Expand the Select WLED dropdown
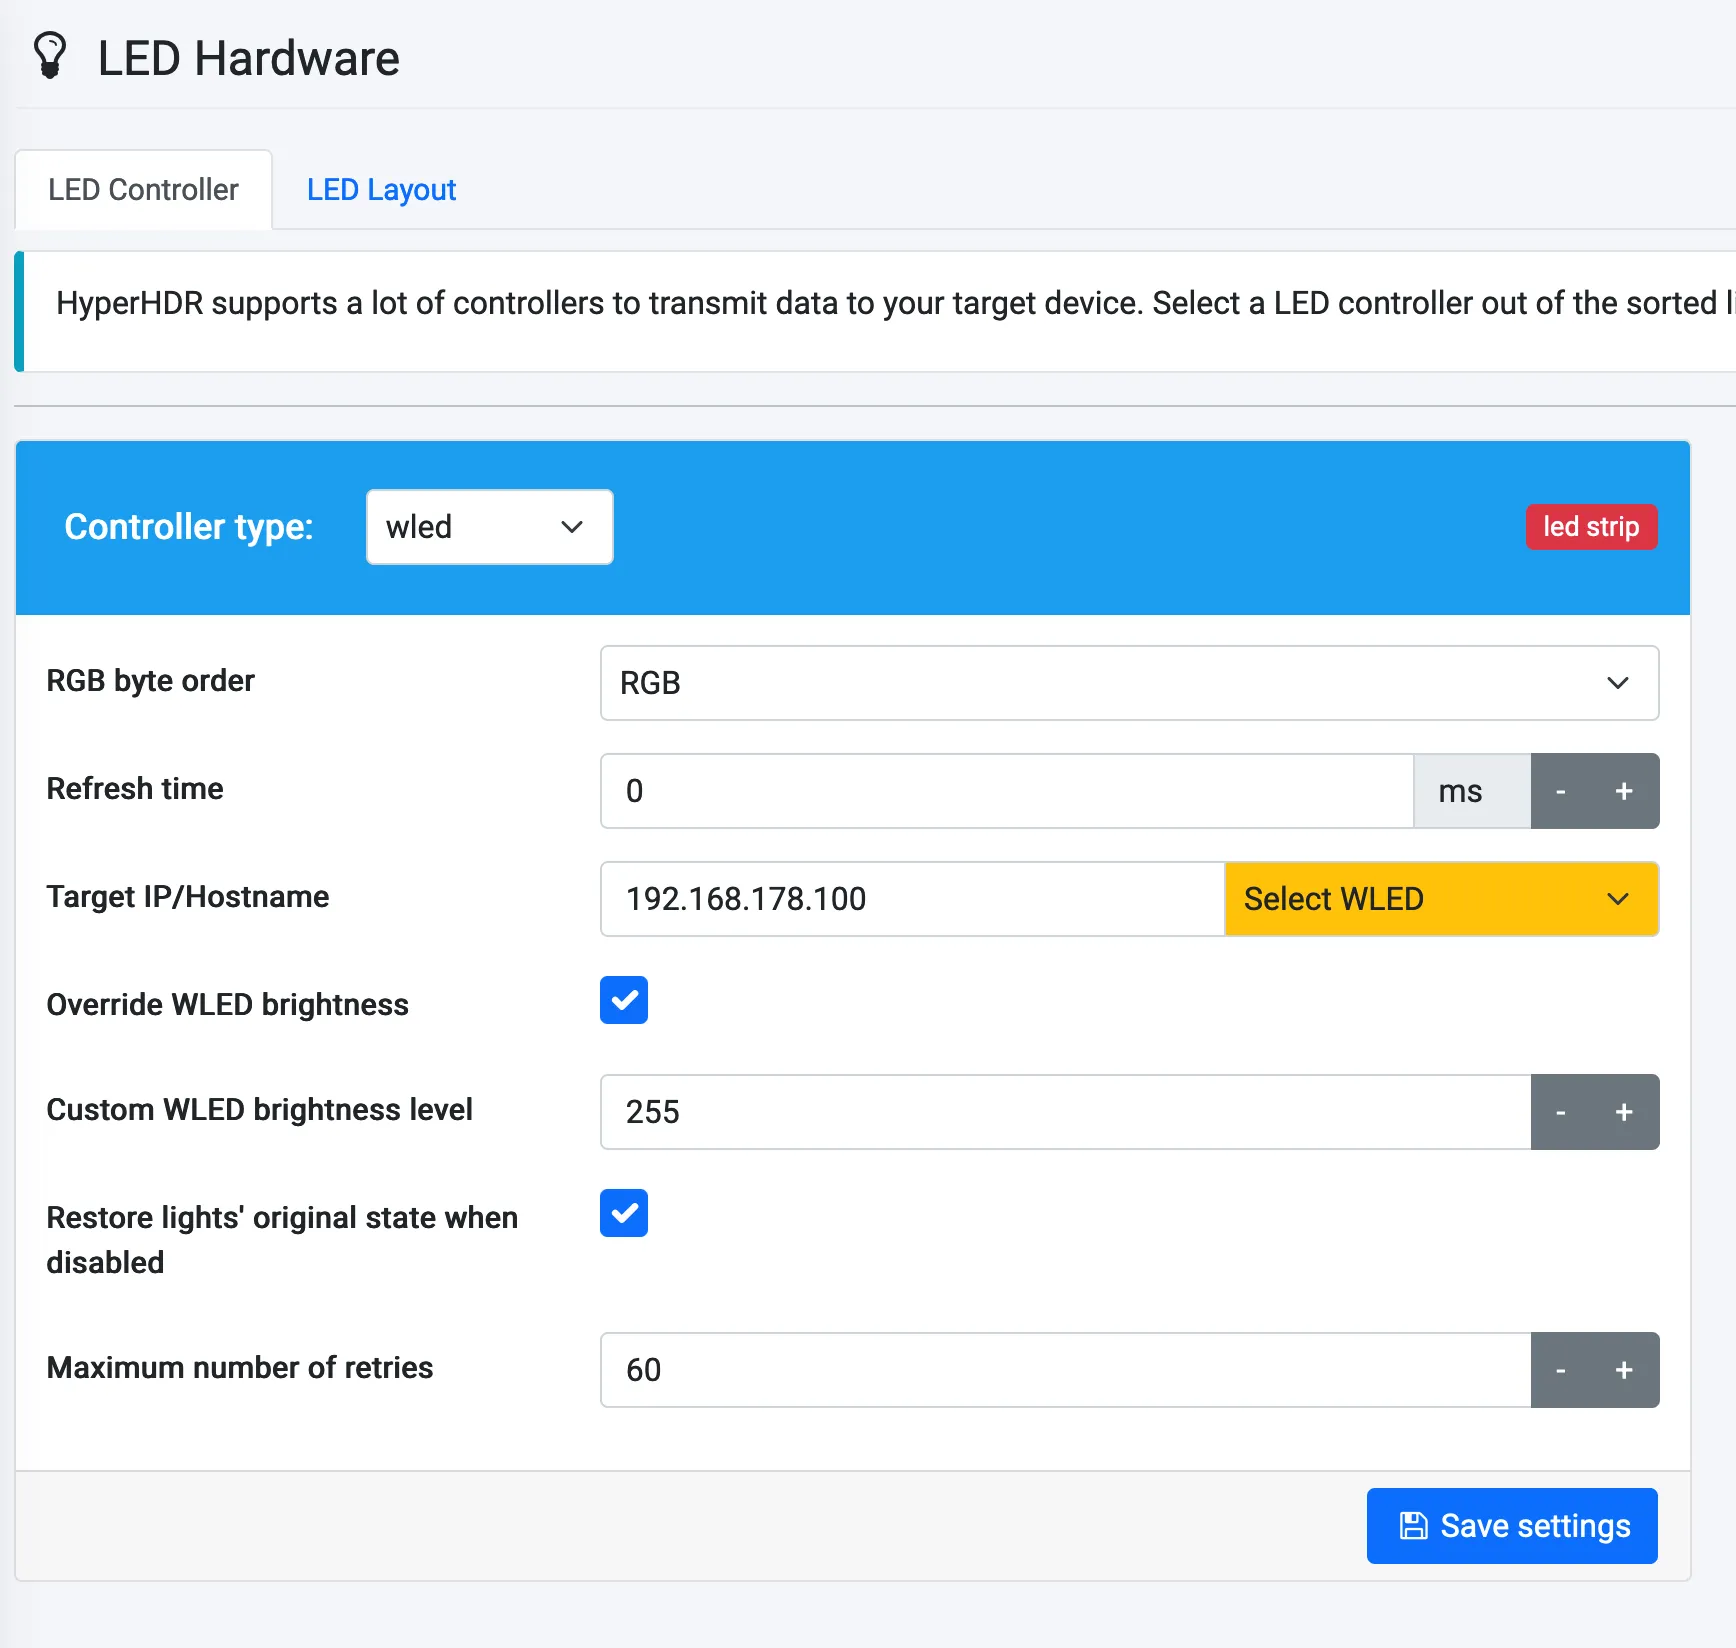 point(1440,899)
